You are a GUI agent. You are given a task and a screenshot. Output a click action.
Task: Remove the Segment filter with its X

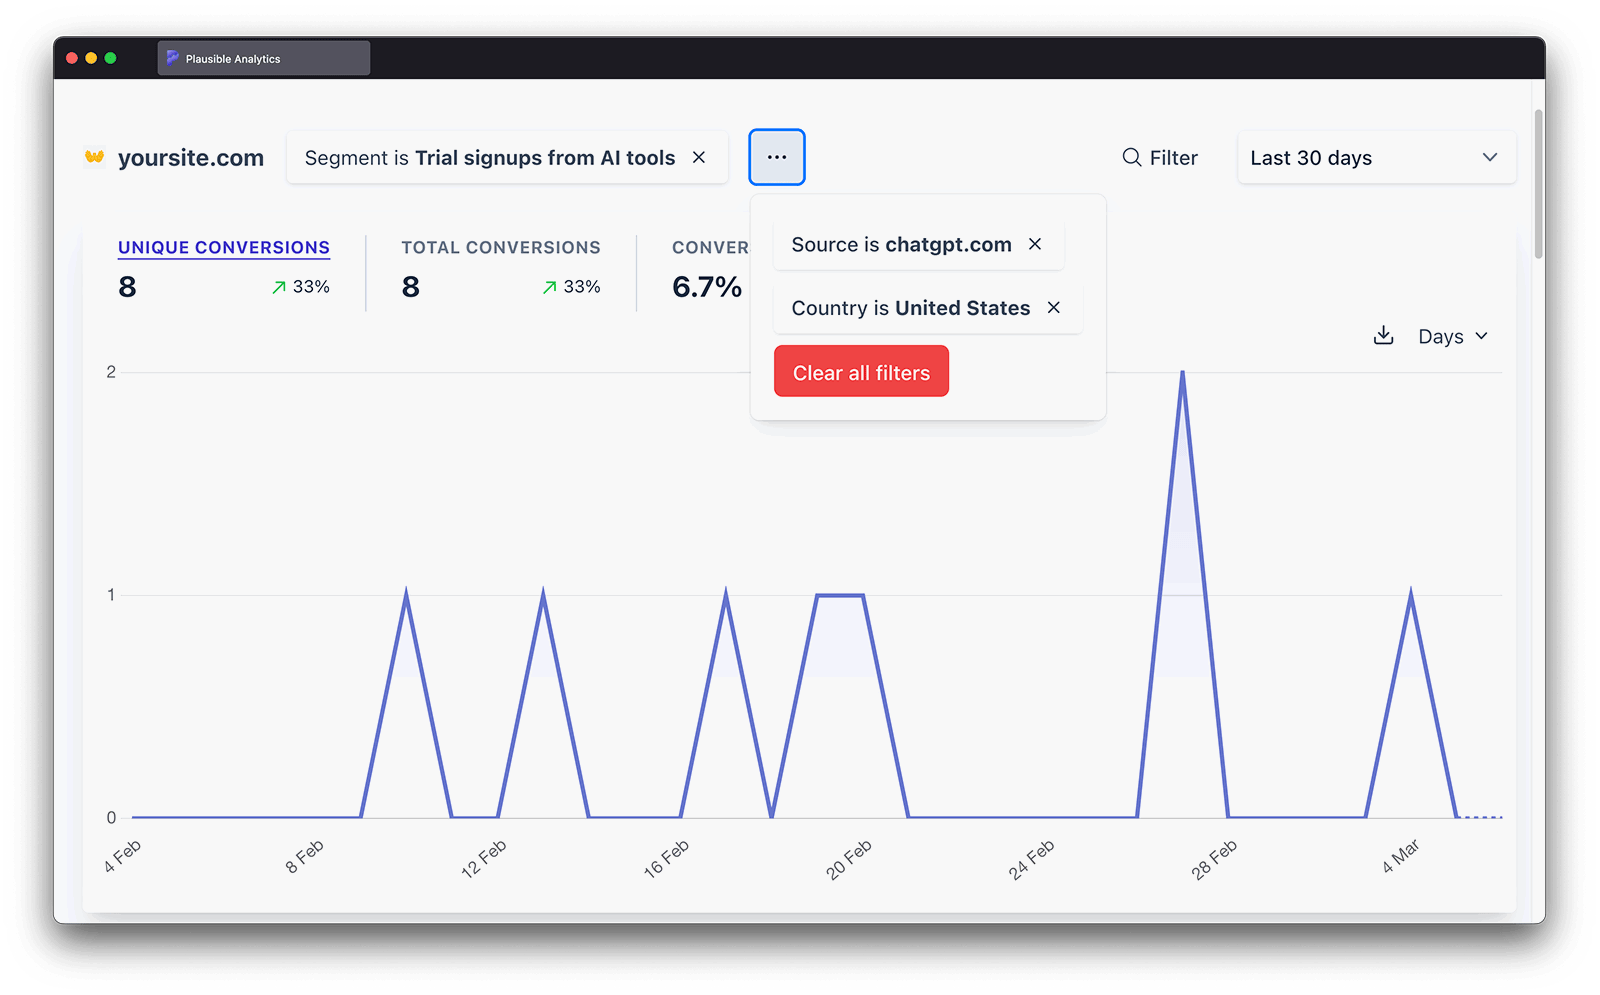point(699,158)
